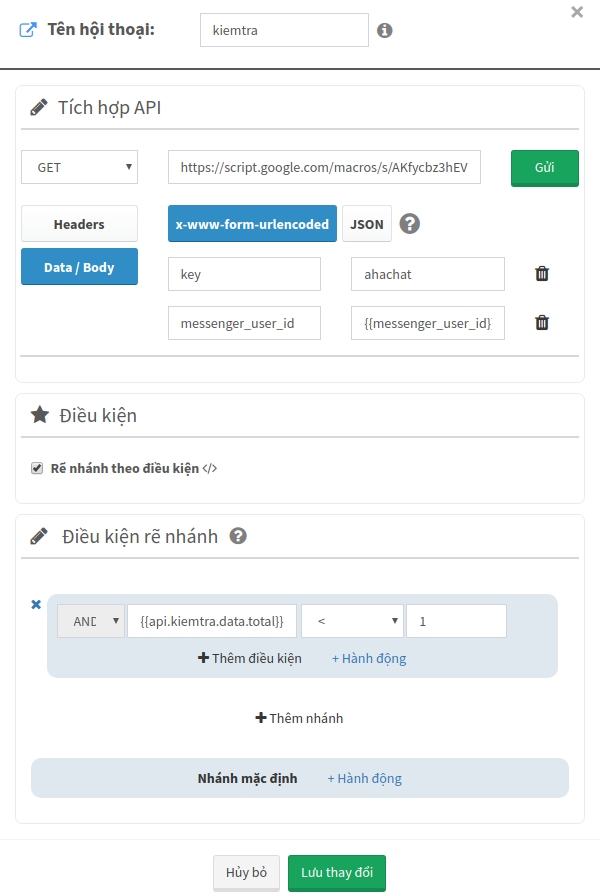
Task: Click the info icon next to kiemtra field
Action: (x=385, y=31)
